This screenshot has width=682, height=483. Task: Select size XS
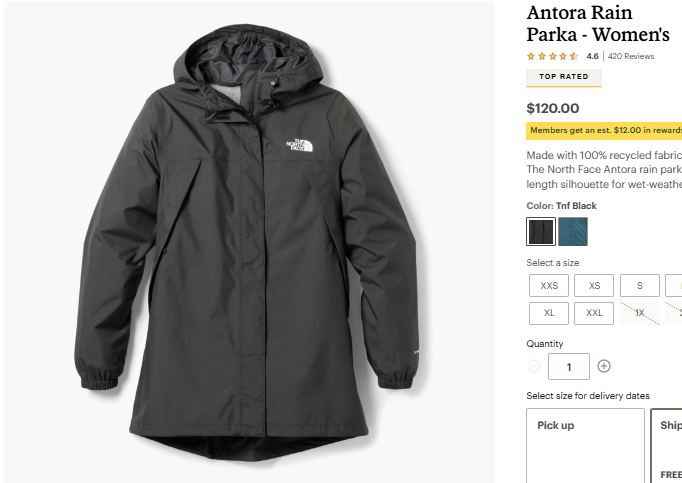(x=594, y=286)
